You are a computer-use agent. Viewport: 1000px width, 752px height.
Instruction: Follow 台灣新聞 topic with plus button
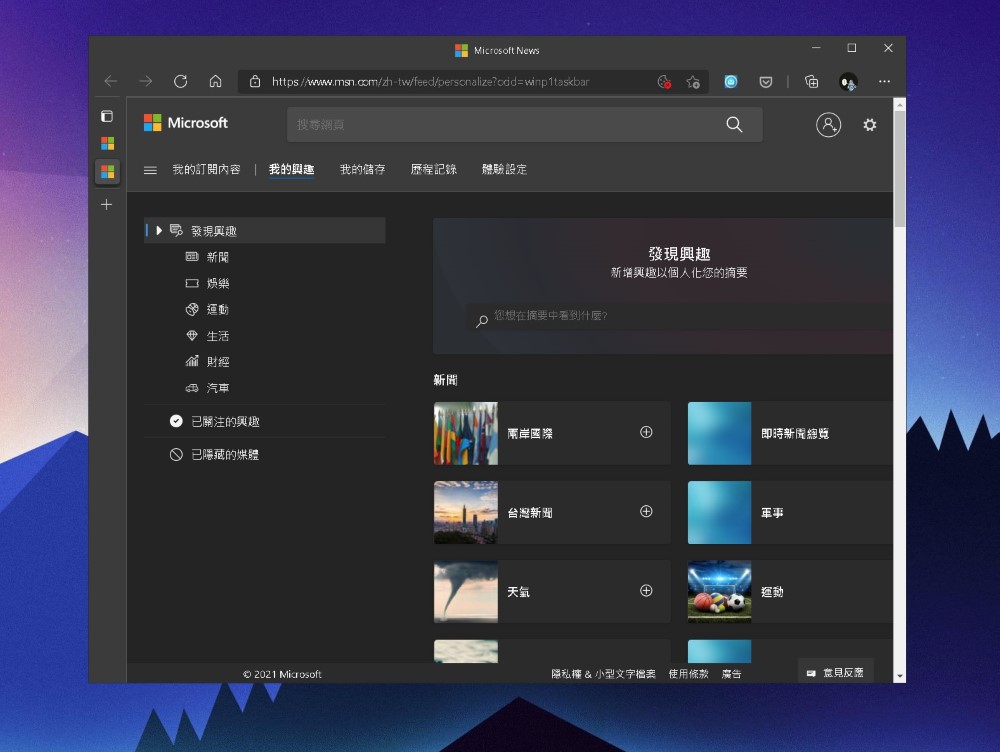(646, 511)
